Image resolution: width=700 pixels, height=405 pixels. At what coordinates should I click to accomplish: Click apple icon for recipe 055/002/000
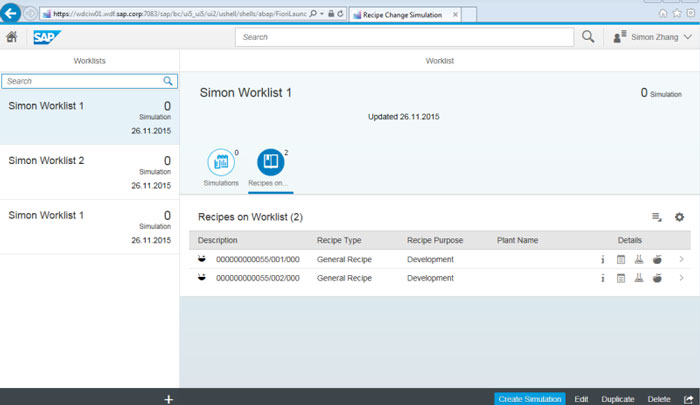tap(657, 278)
